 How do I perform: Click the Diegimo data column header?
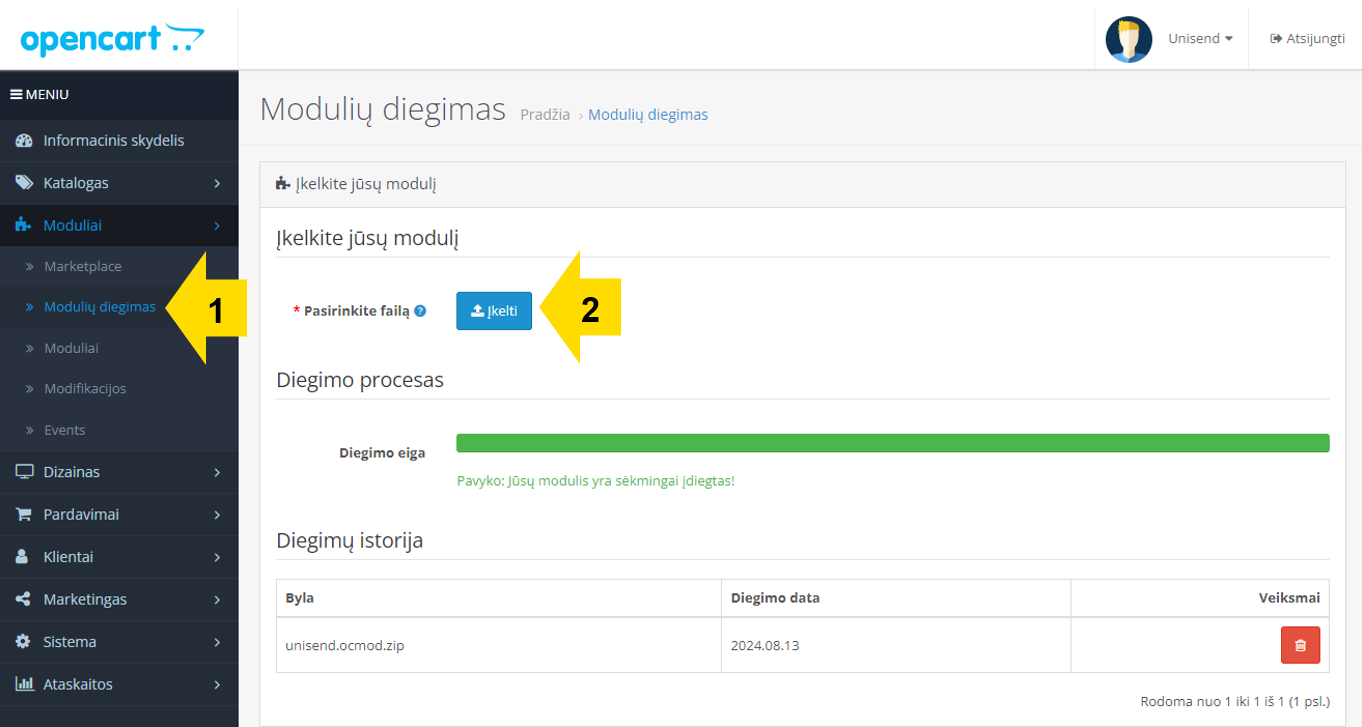(895, 598)
